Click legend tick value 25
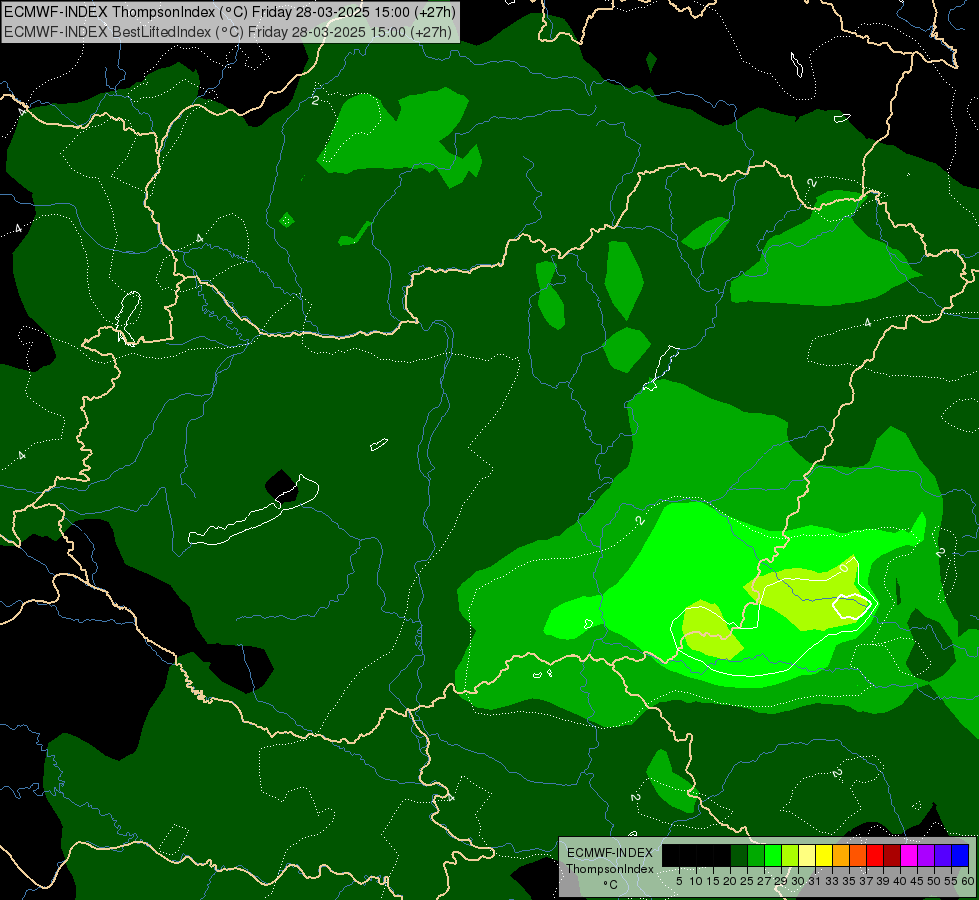The width and height of the screenshot is (979, 900). pyautogui.click(x=747, y=881)
